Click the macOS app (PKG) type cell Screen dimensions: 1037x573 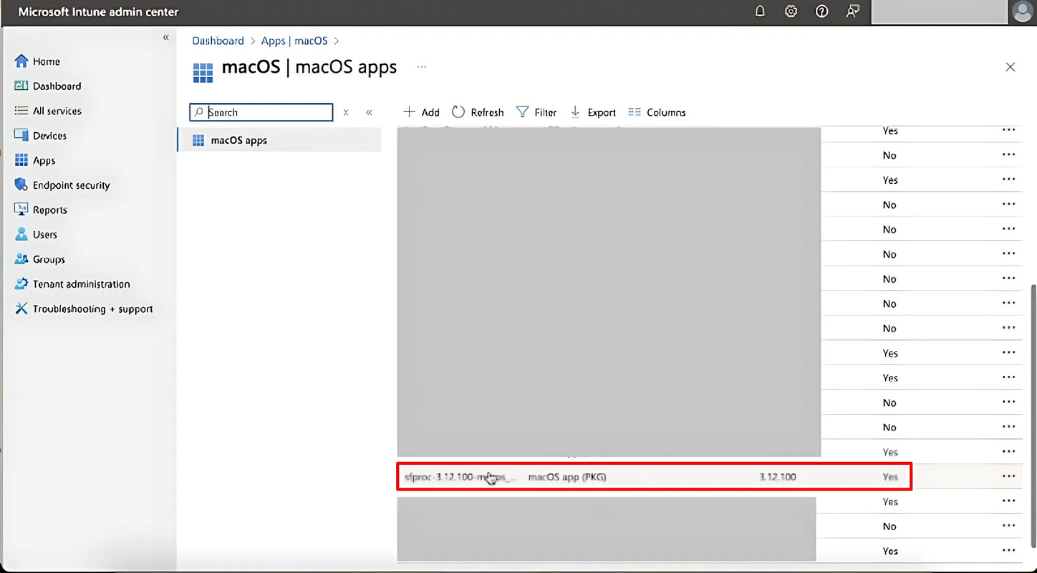tap(567, 477)
